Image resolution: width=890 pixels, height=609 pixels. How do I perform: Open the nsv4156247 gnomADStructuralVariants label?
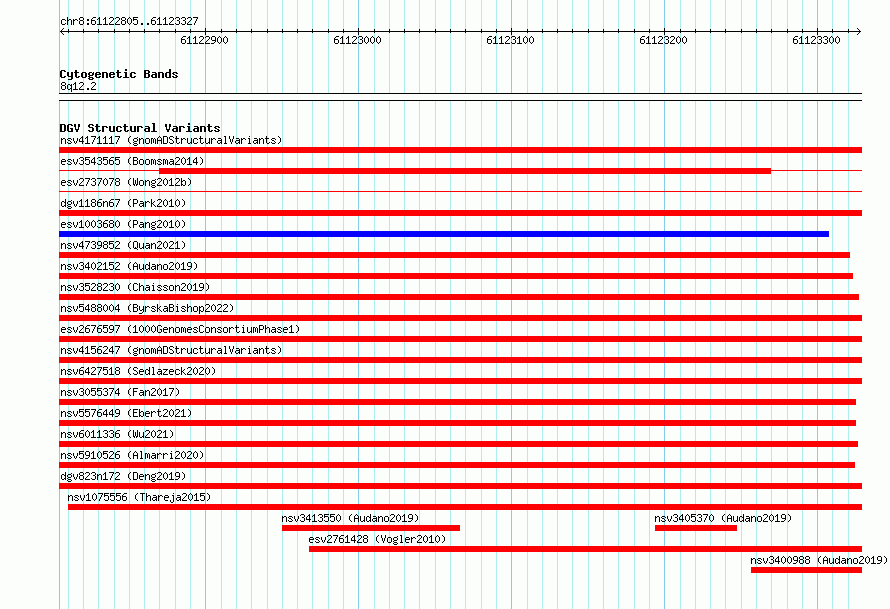point(171,350)
